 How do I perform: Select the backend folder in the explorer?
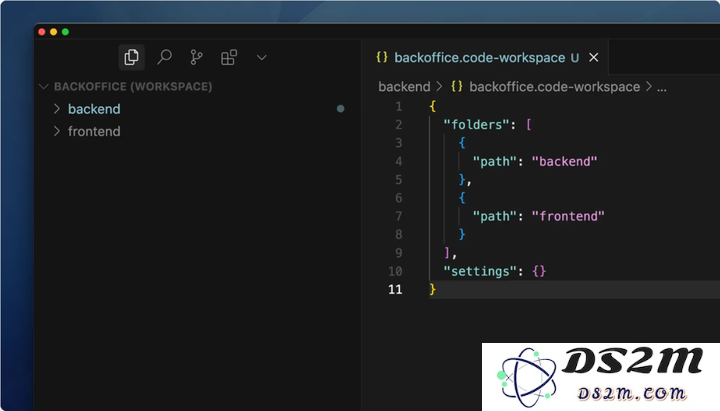[94, 109]
